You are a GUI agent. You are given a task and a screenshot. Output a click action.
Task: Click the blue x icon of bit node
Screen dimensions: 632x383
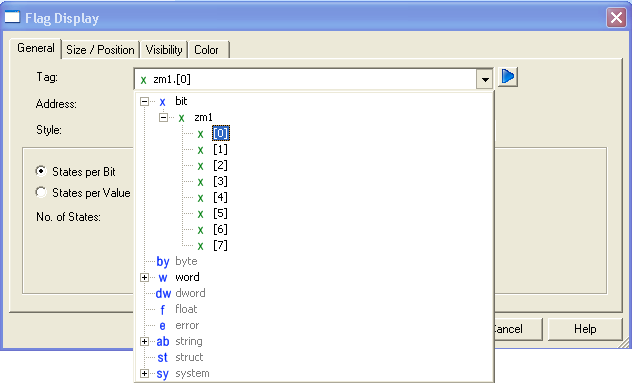point(162,102)
